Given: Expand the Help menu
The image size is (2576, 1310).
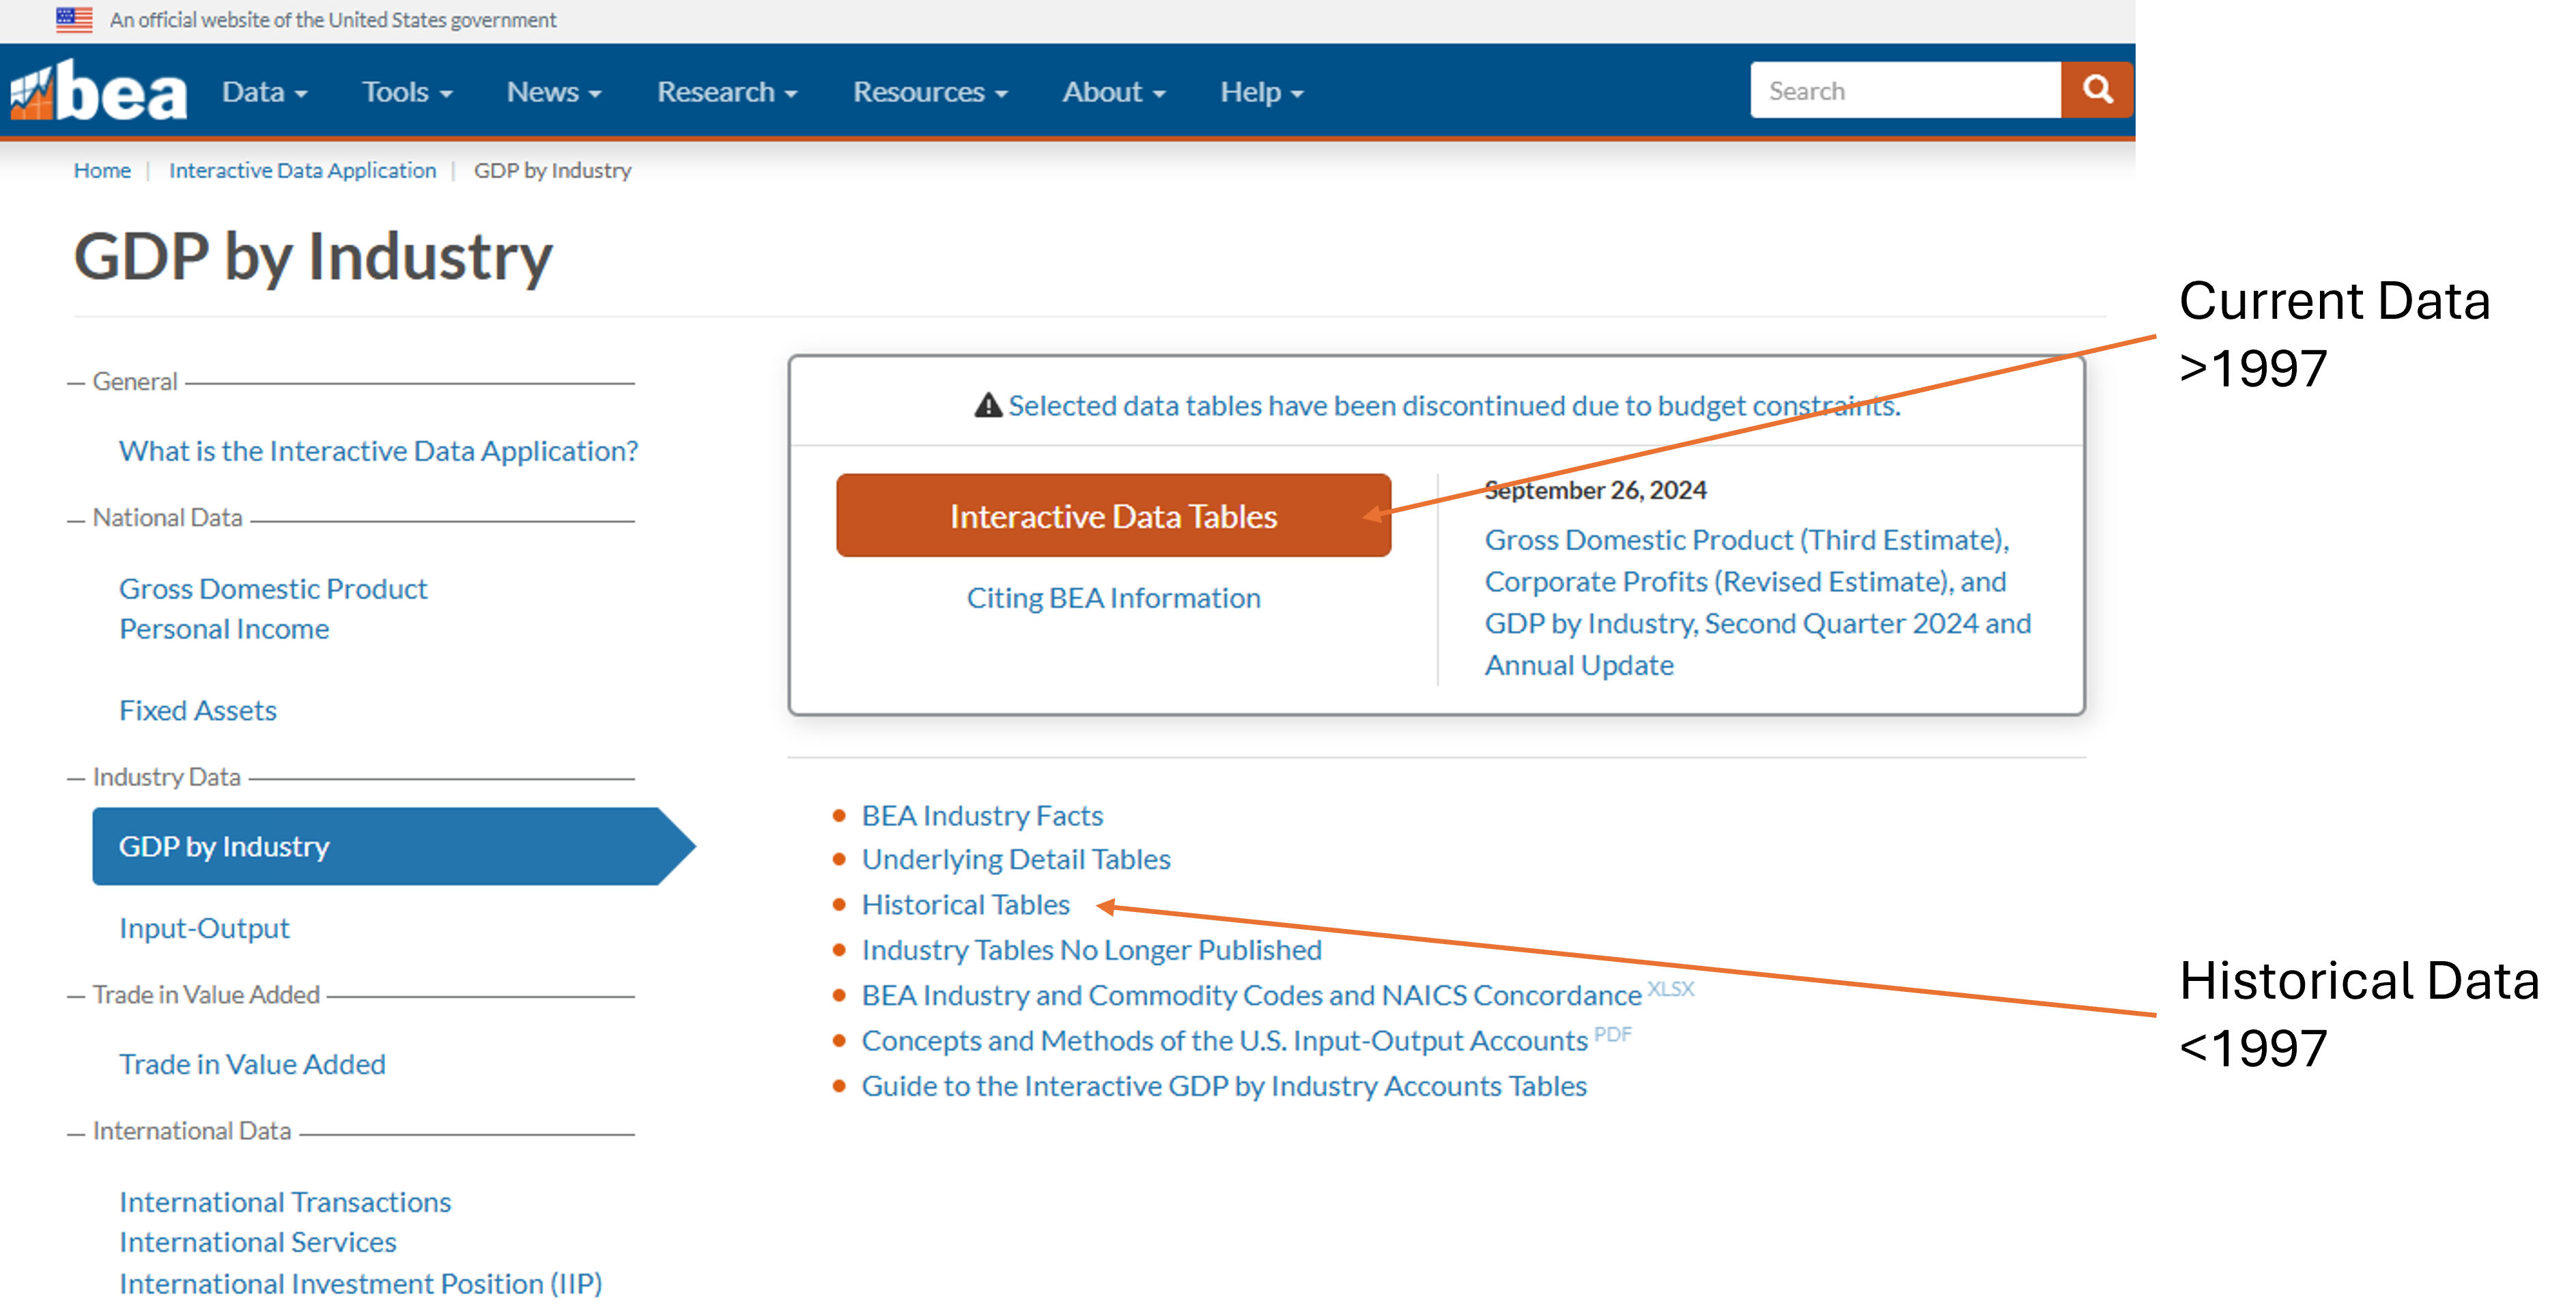Looking at the screenshot, I should click(1262, 92).
